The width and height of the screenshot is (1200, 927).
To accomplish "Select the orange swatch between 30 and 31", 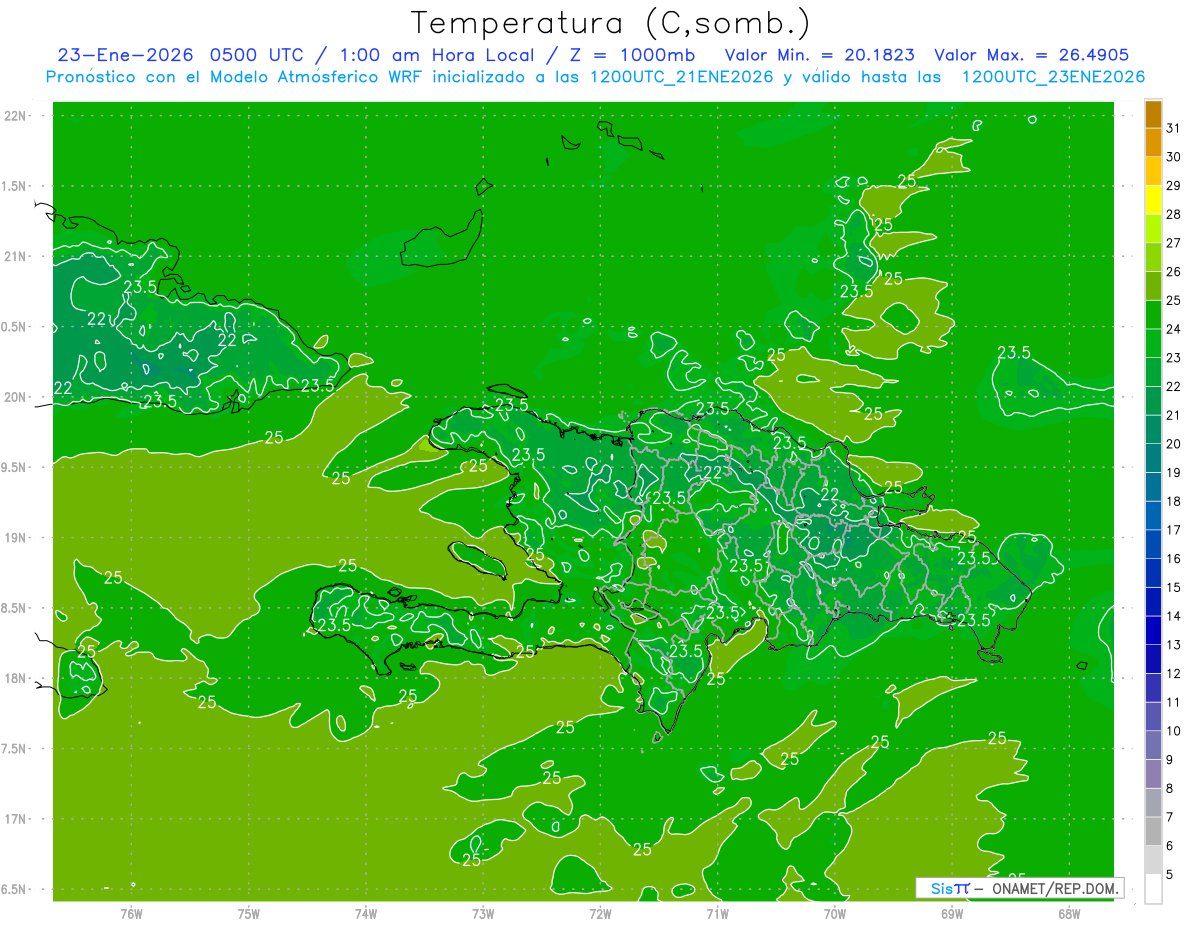I will (x=1153, y=143).
